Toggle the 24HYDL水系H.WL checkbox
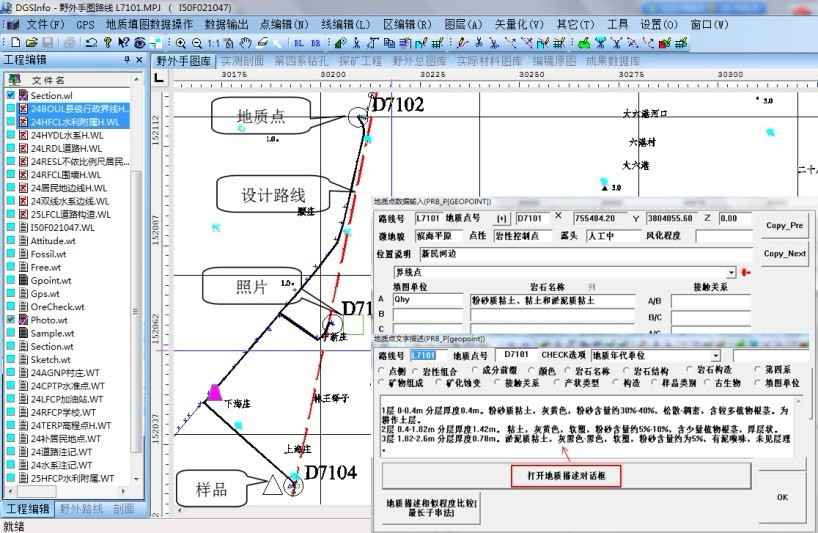This screenshot has width=818, height=533. (x=10, y=135)
